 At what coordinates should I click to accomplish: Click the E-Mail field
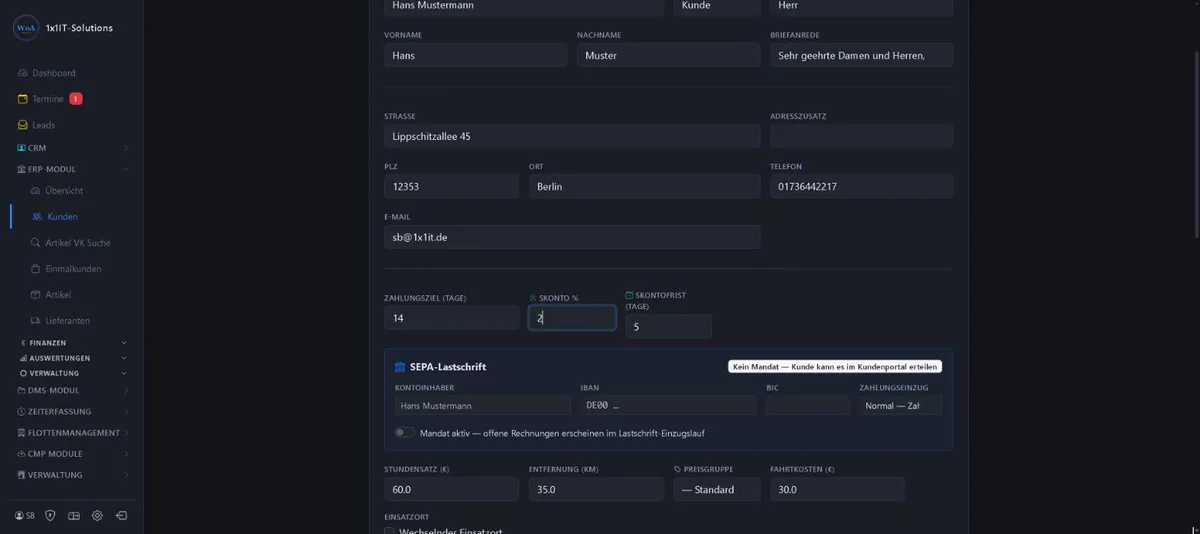pyautogui.click(x=572, y=237)
